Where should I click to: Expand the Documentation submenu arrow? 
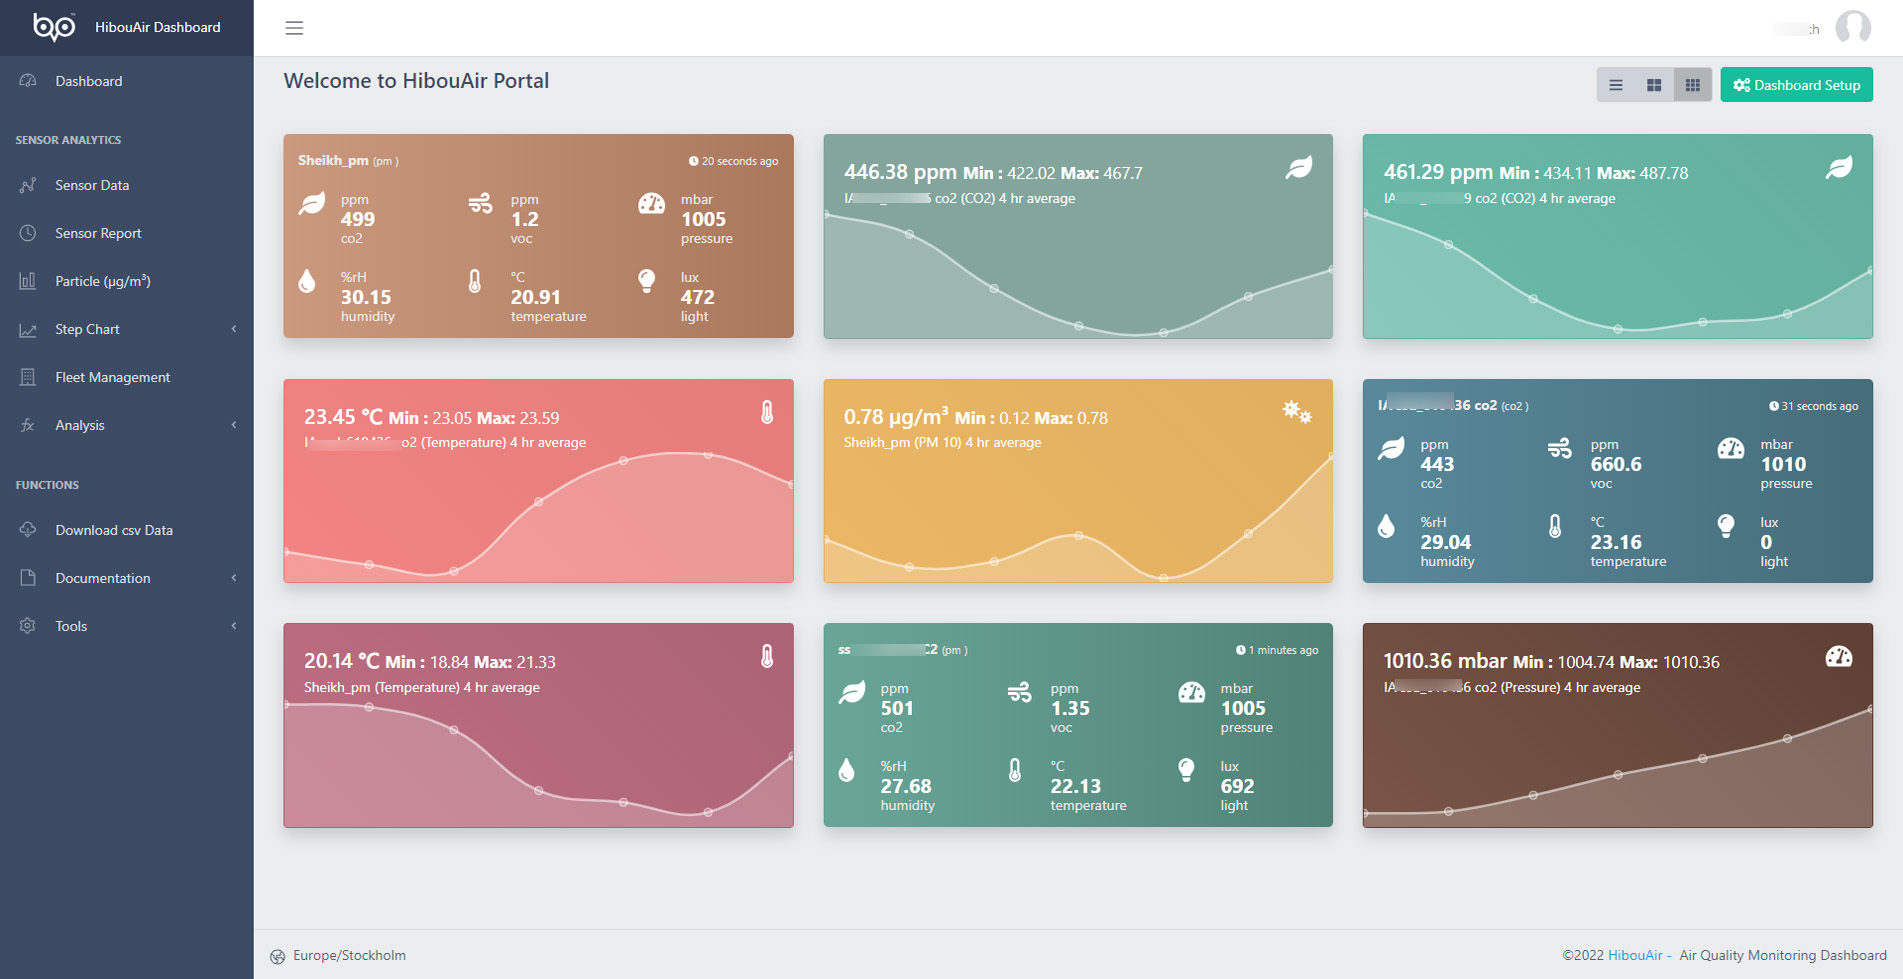[x=234, y=578]
